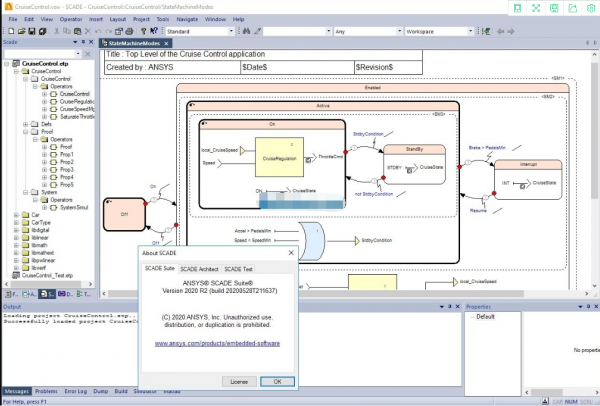The image size is (600, 406).
Task: Open the File menu
Action: (x=13, y=19)
